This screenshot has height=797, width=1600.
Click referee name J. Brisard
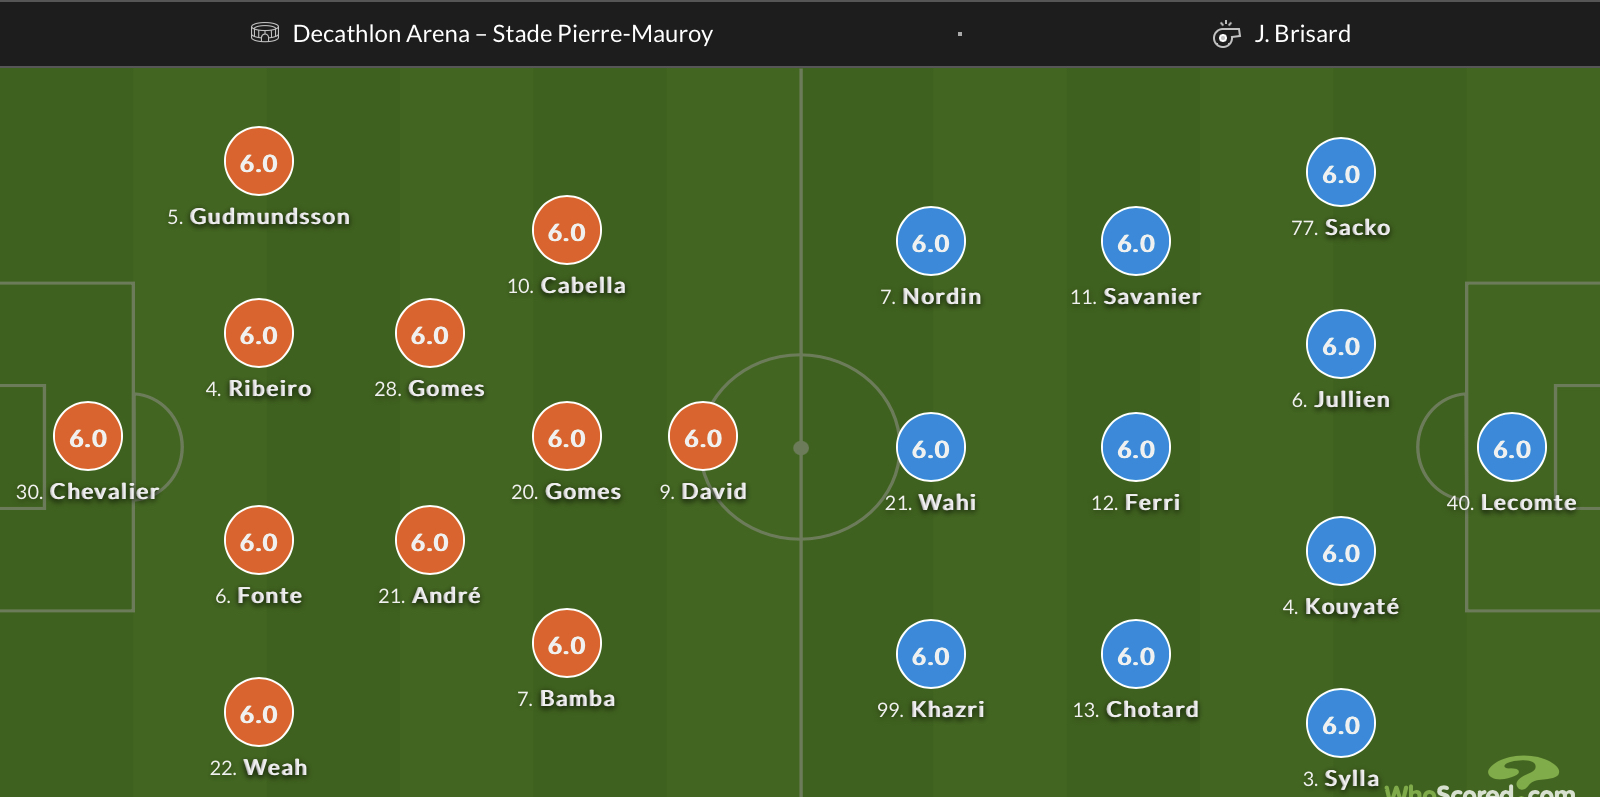(1302, 34)
